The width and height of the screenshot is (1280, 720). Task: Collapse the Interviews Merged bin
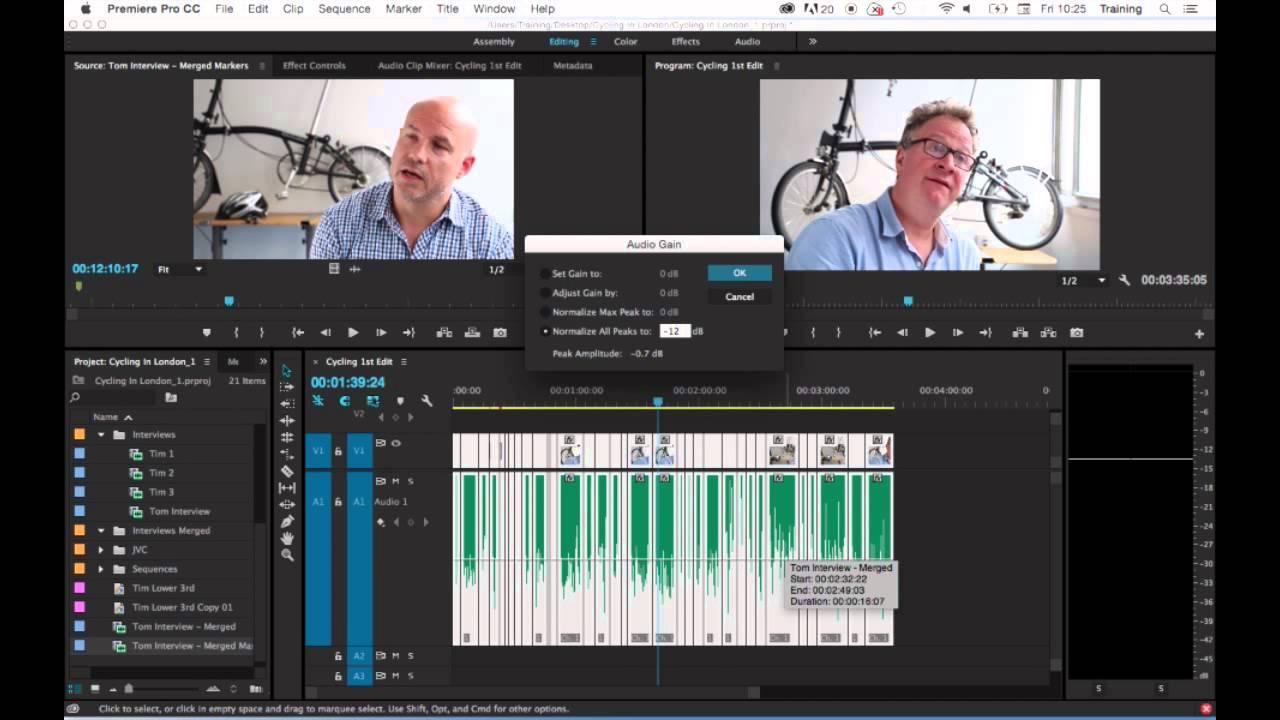coord(101,531)
